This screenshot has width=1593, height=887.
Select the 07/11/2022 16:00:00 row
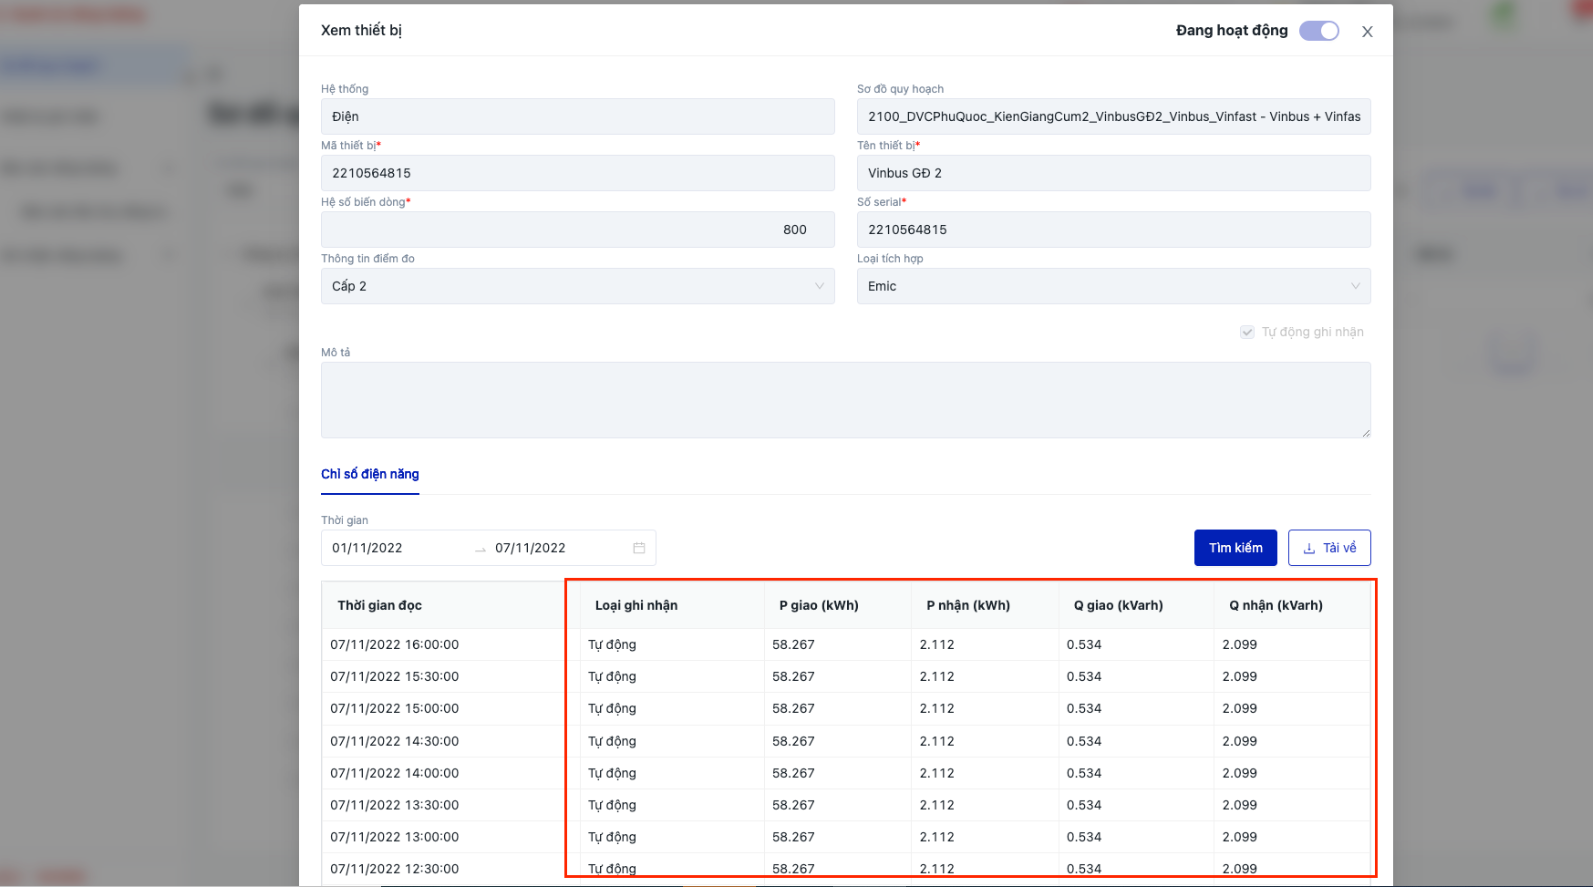(x=395, y=645)
